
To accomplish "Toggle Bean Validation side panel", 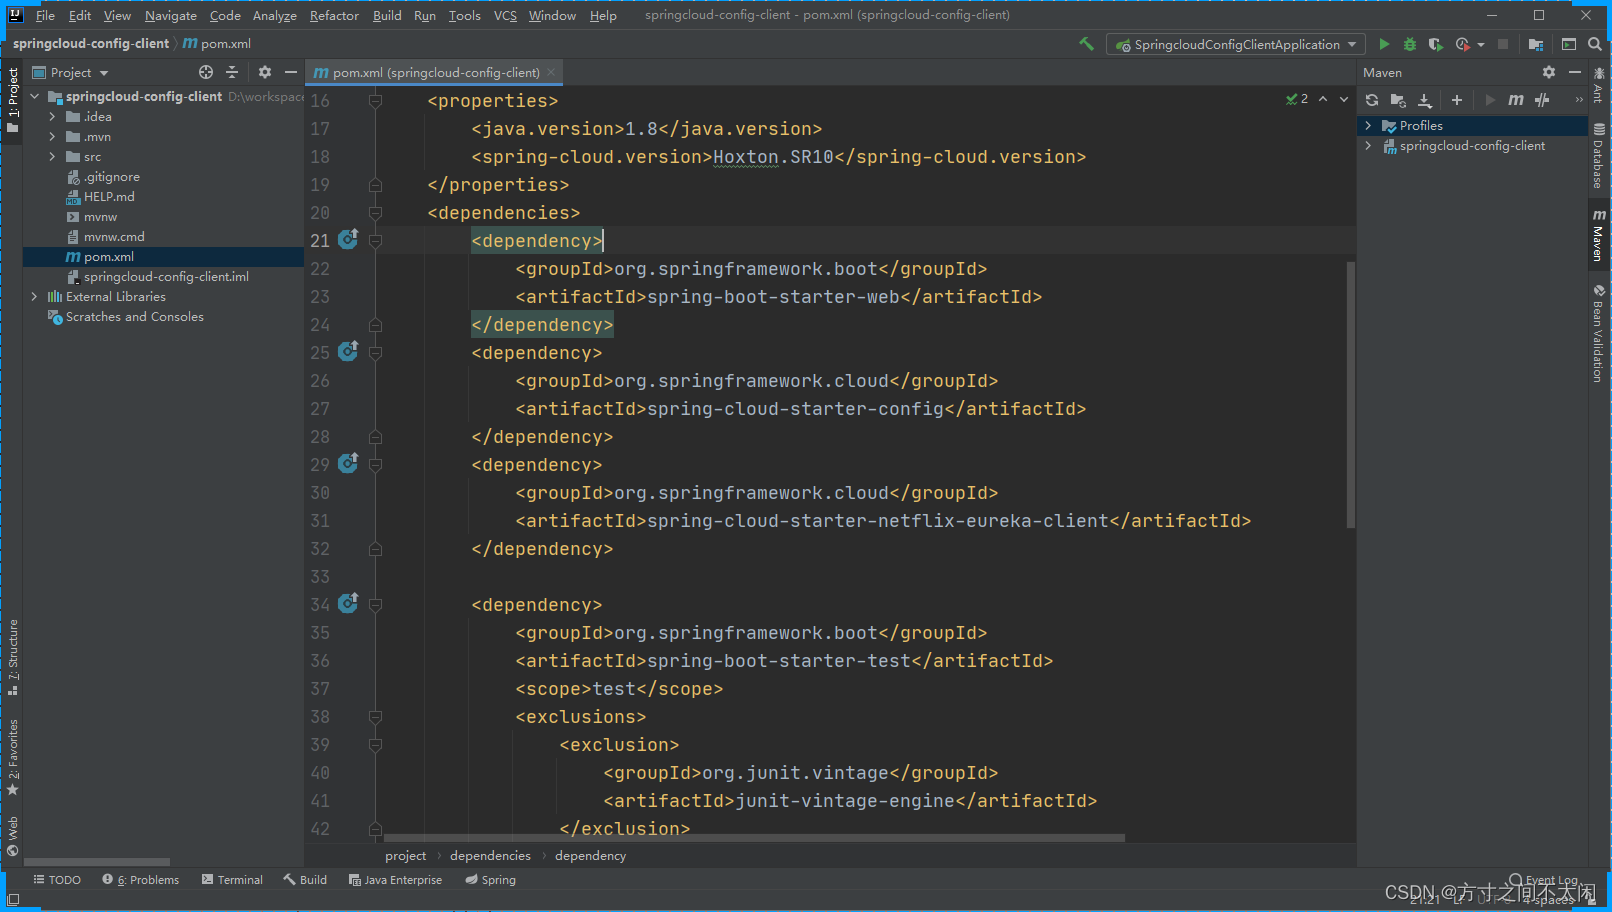I will [1599, 333].
